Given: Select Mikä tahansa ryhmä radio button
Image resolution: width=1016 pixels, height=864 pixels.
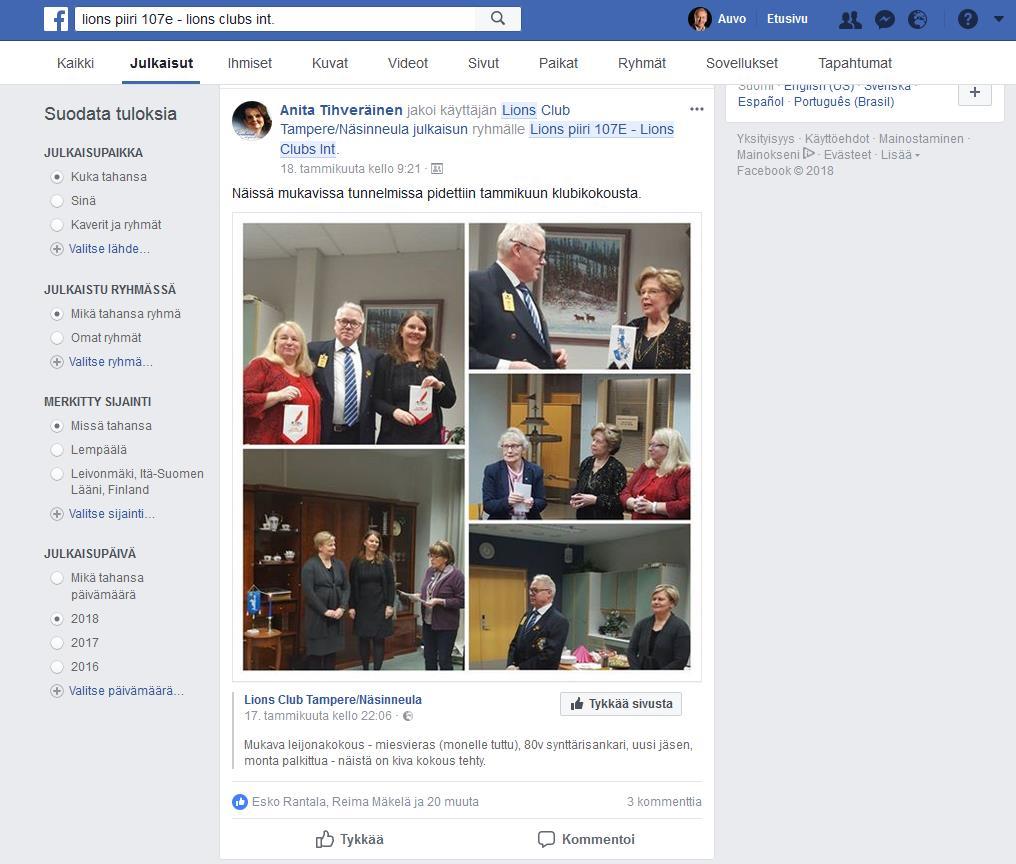Looking at the screenshot, I should tap(57, 314).
